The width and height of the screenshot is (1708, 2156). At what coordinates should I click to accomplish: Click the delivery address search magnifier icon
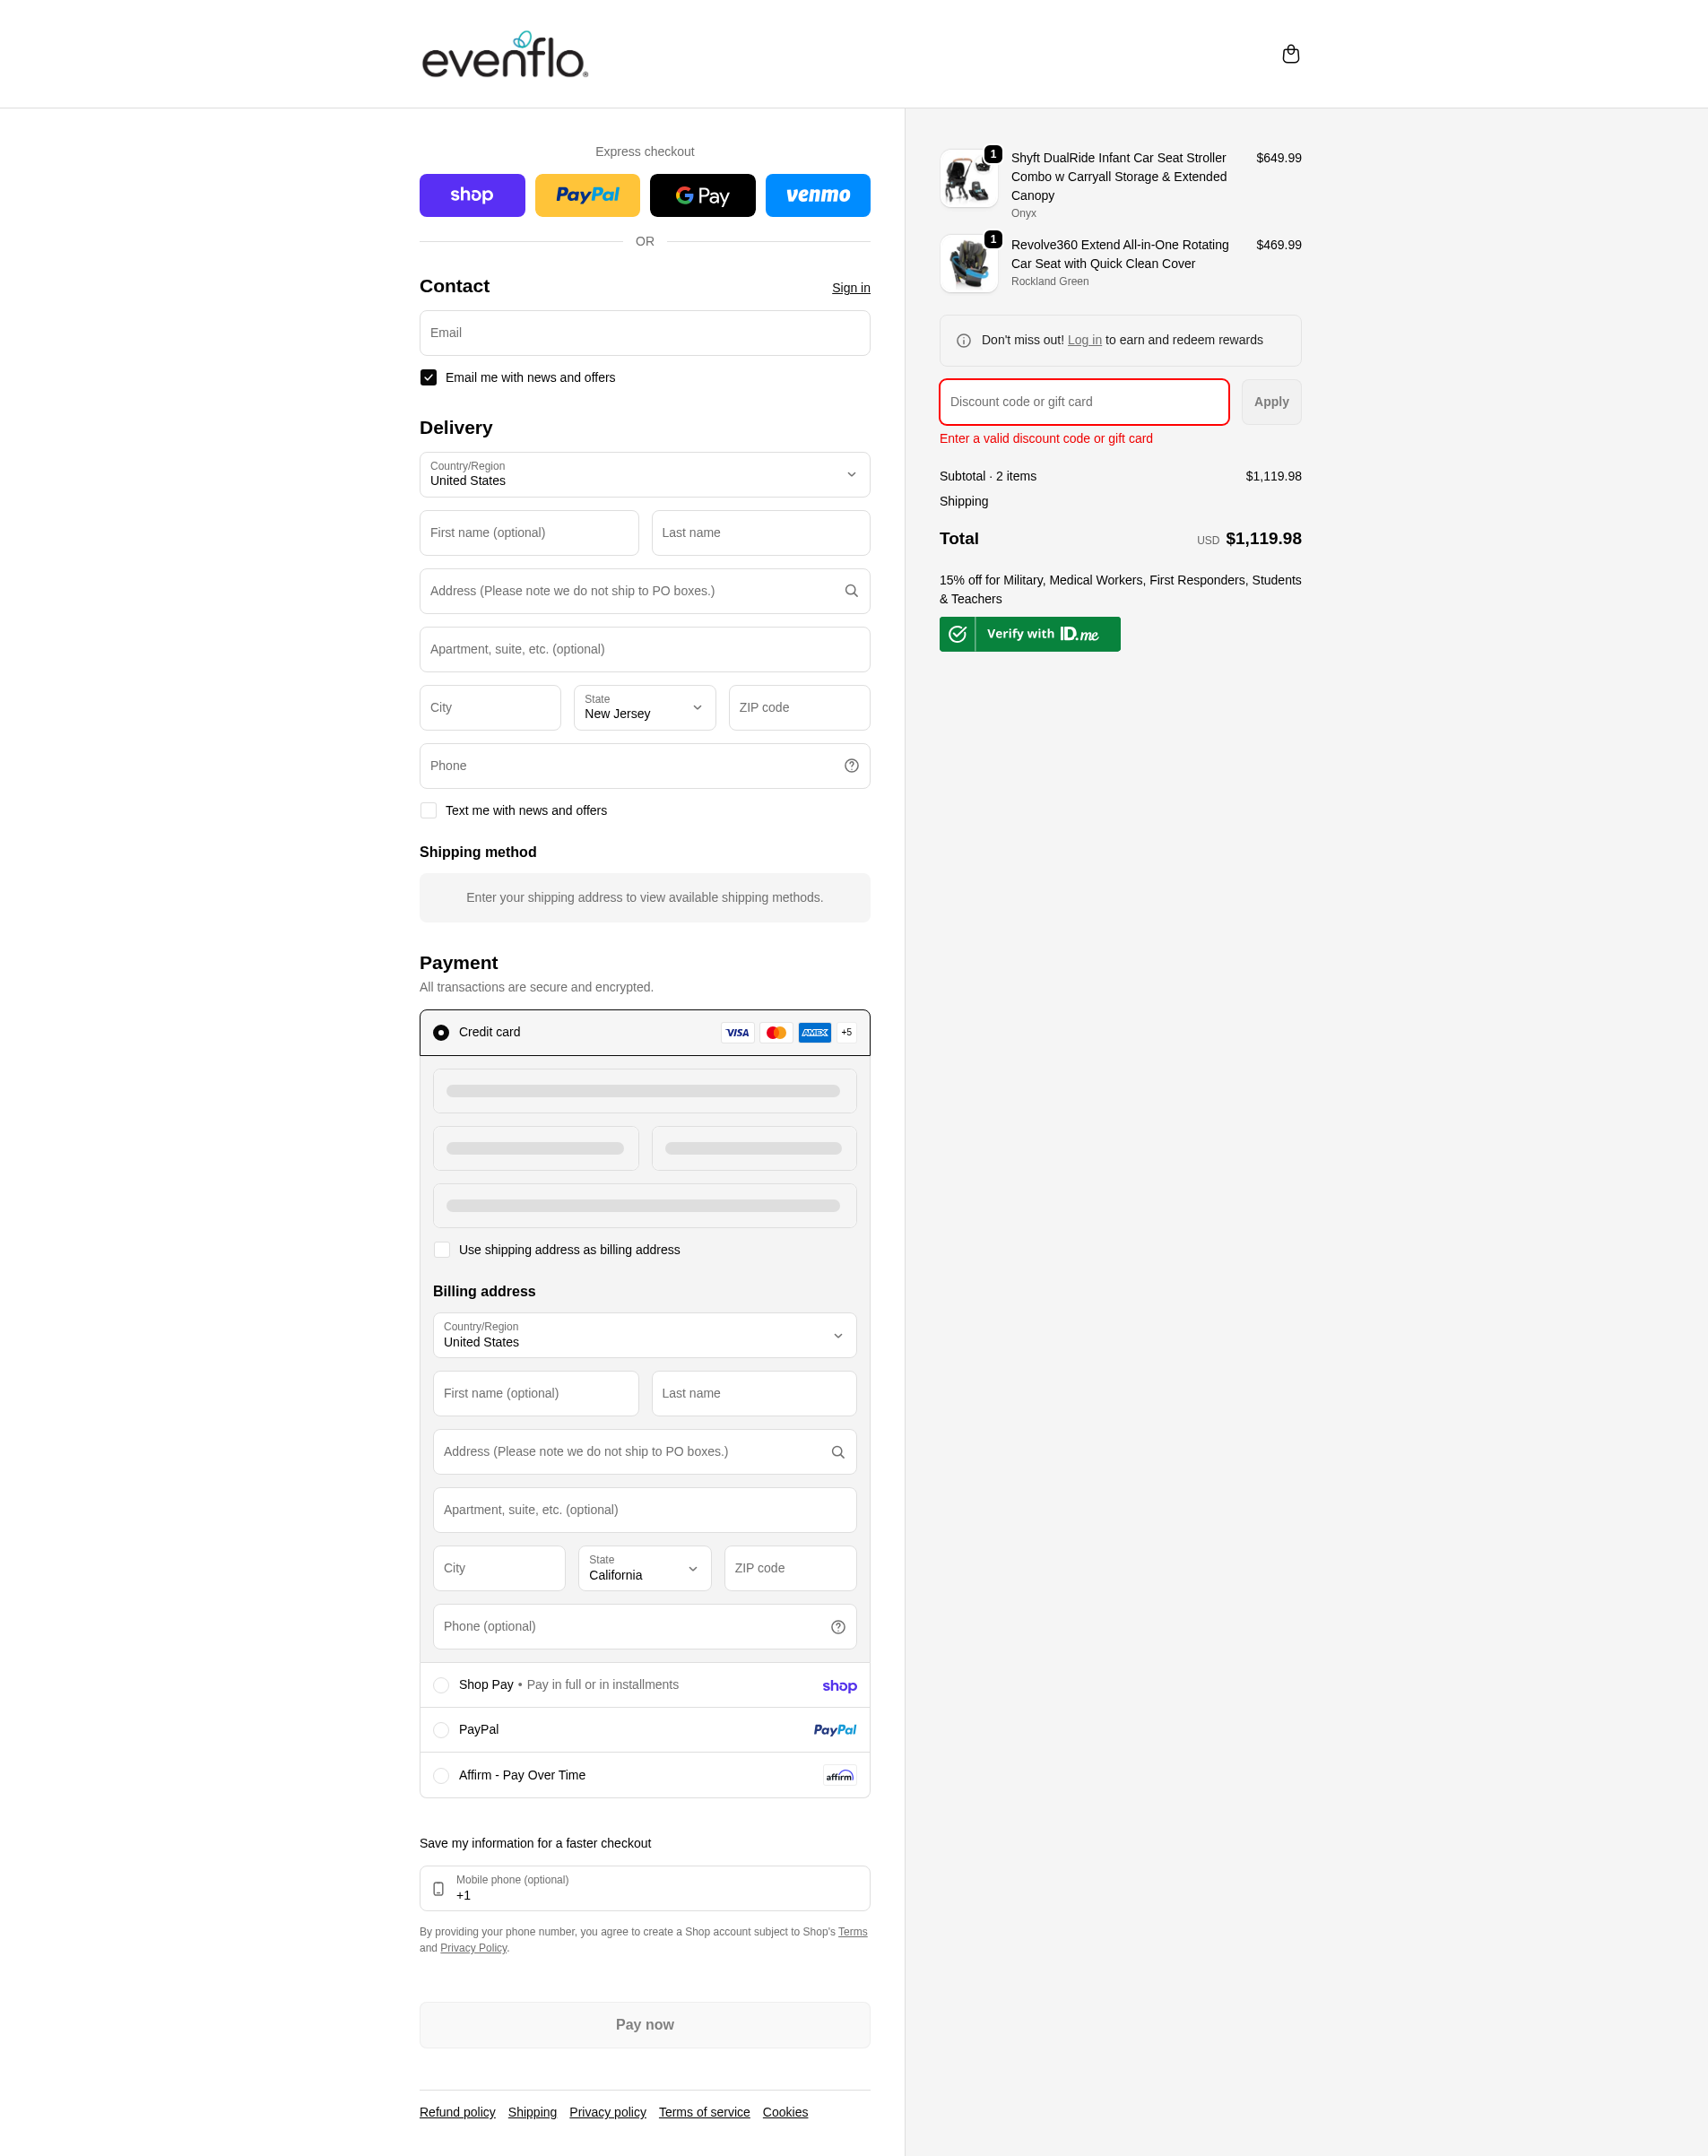[851, 591]
